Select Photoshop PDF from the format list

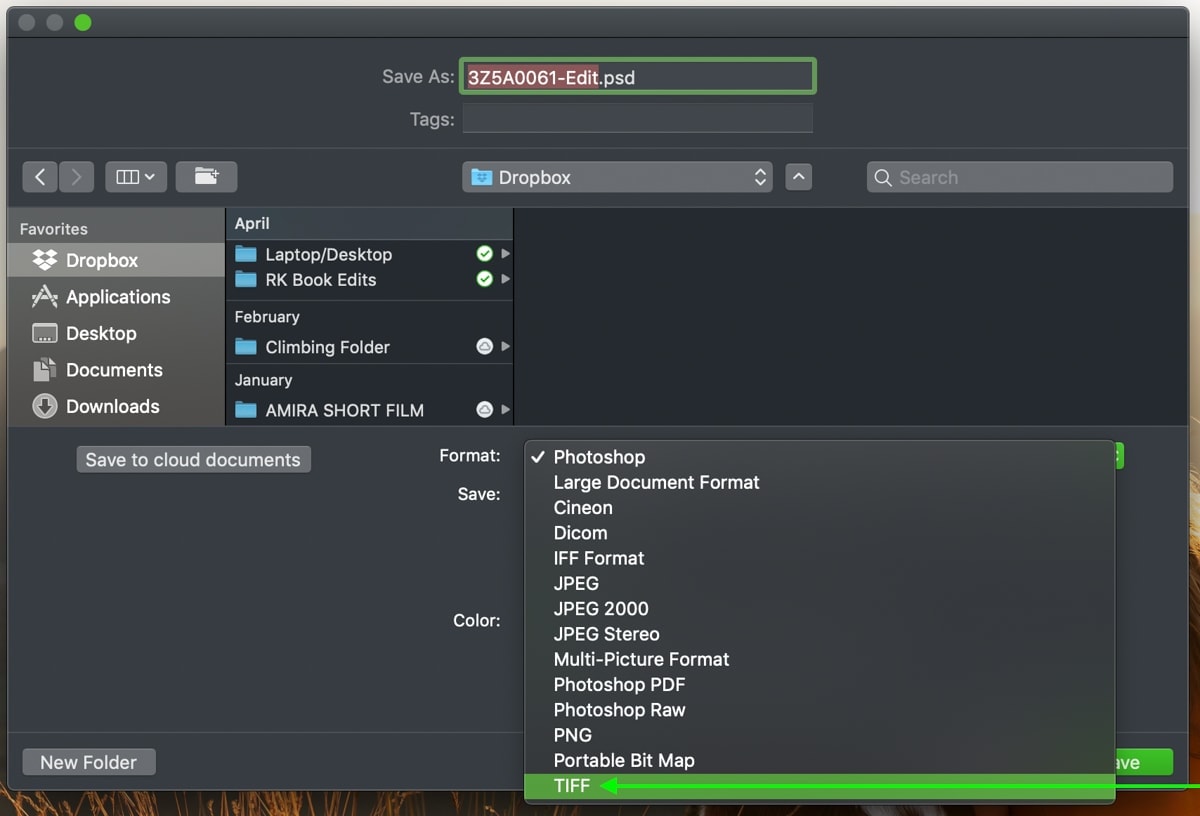(619, 684)
